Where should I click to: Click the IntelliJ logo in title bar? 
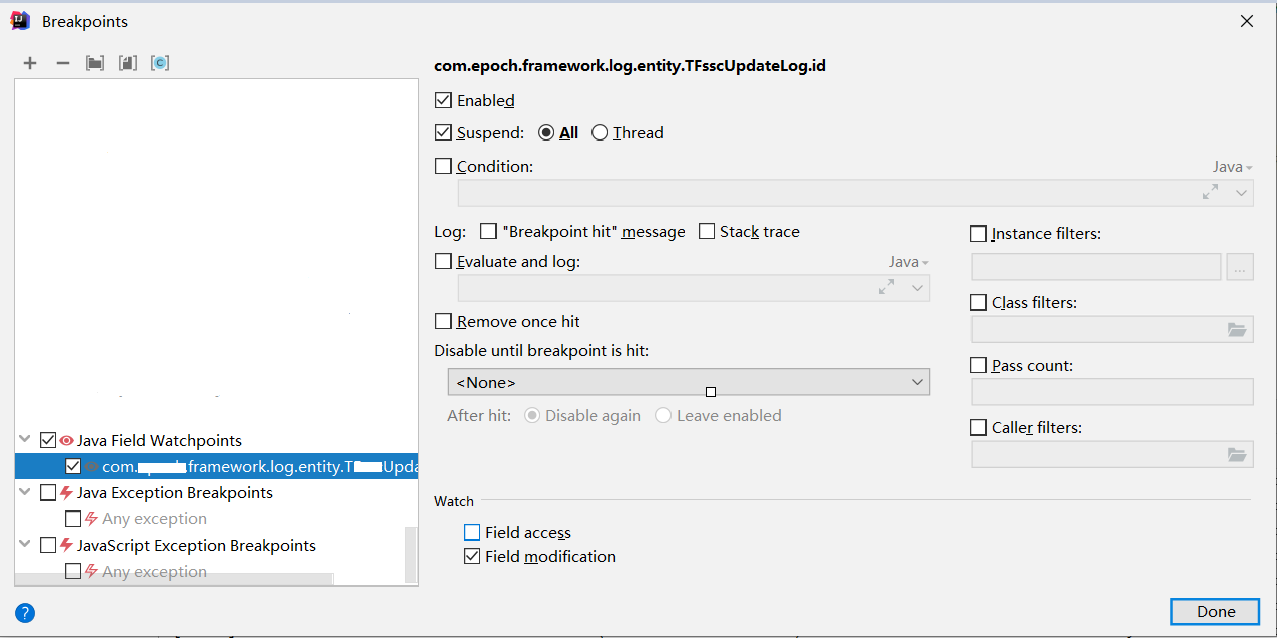(x=20, y=20)
